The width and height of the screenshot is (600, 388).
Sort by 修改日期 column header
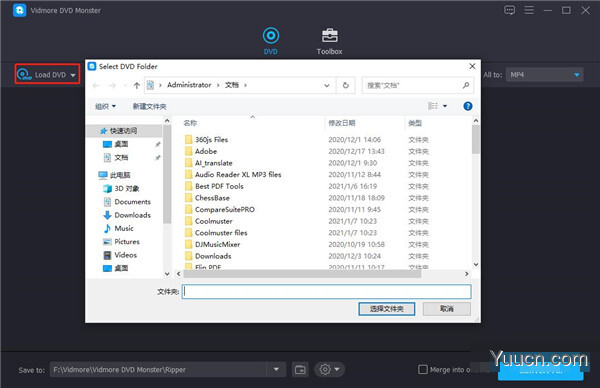coord(342,123)
